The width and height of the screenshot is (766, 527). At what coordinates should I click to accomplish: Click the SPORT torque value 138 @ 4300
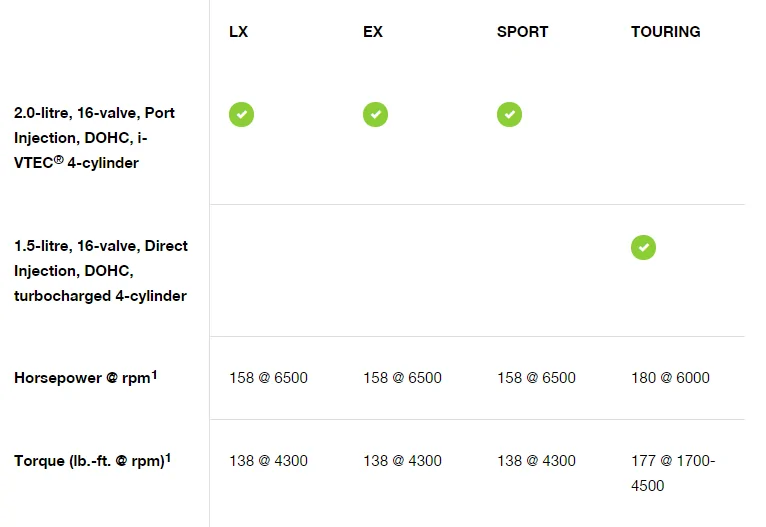(x=536, y=461)
